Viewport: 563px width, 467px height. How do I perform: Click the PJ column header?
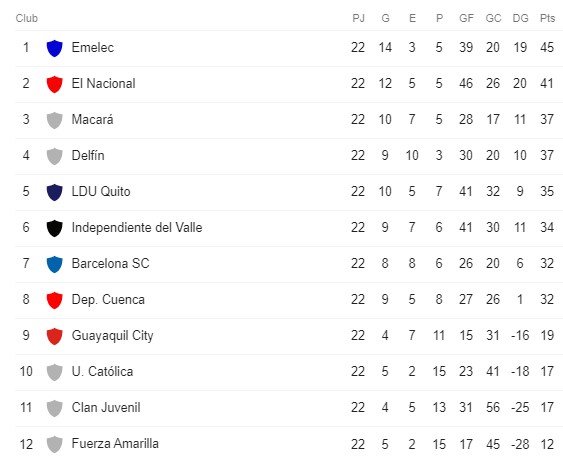[x=358, y=18]
